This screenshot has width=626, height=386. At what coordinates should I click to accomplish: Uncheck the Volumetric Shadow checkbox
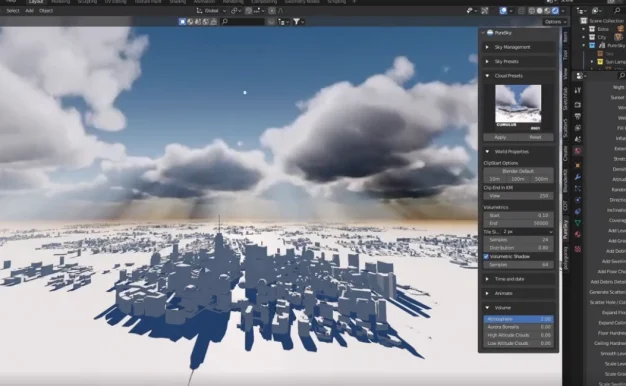(x=486, y=256)
